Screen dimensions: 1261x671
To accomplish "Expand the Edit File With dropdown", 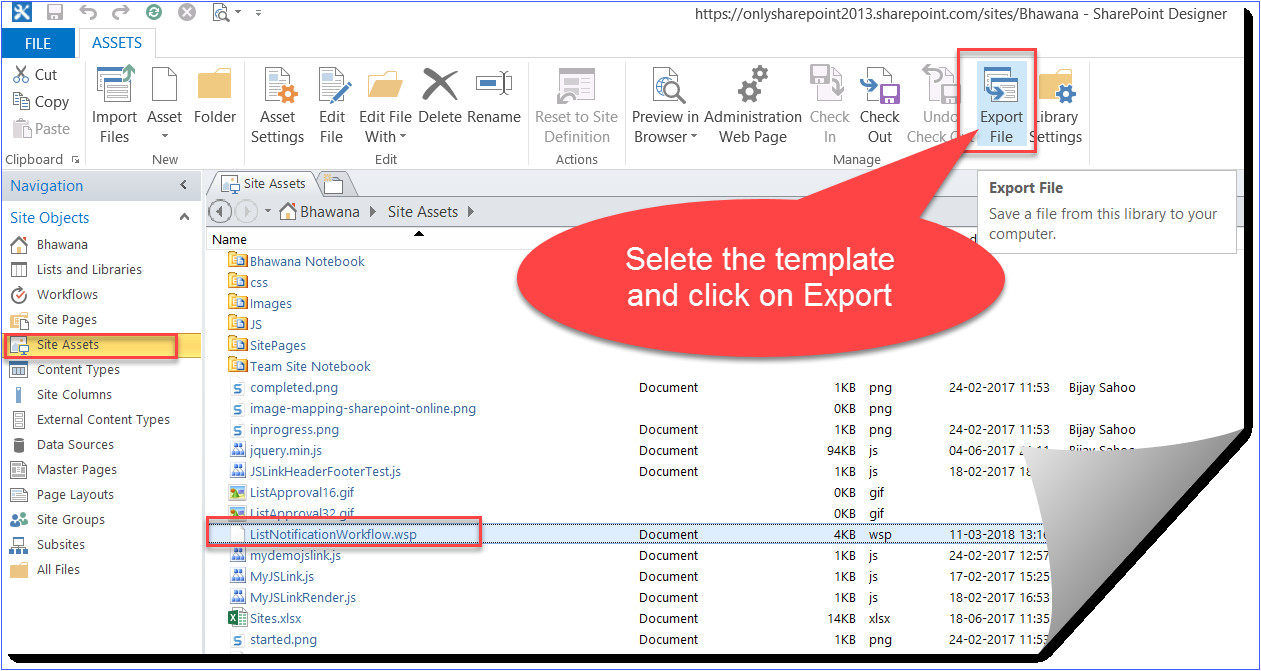I will coord(385,137).
